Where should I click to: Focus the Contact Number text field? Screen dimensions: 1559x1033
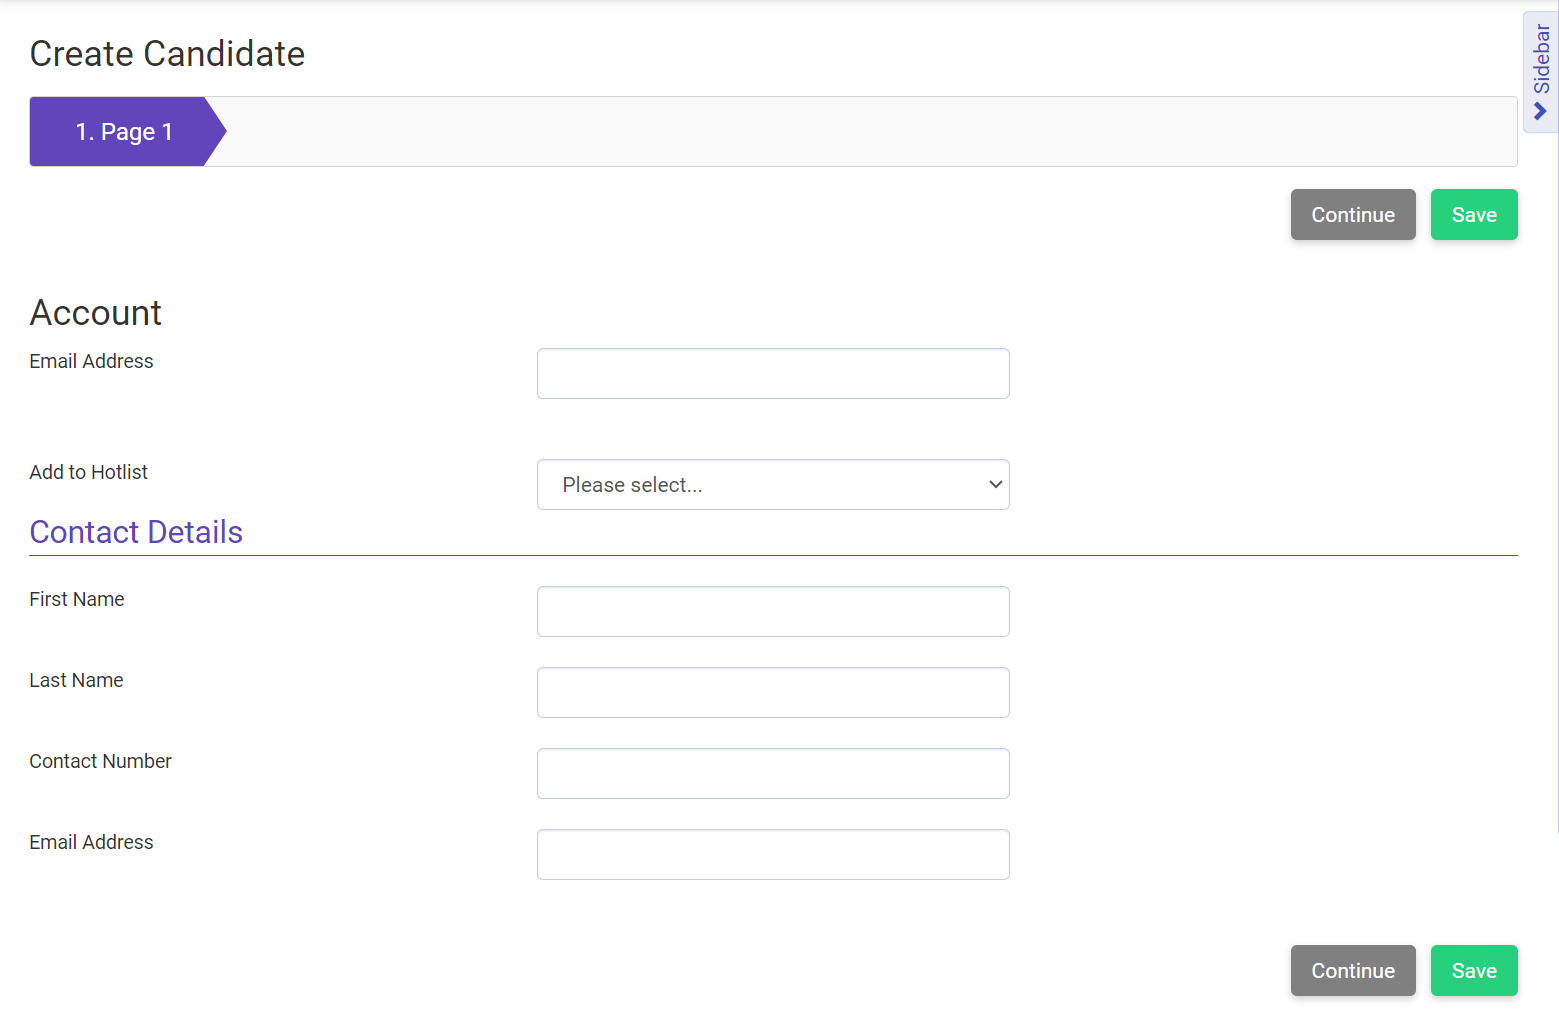click(x=772, y=773)
